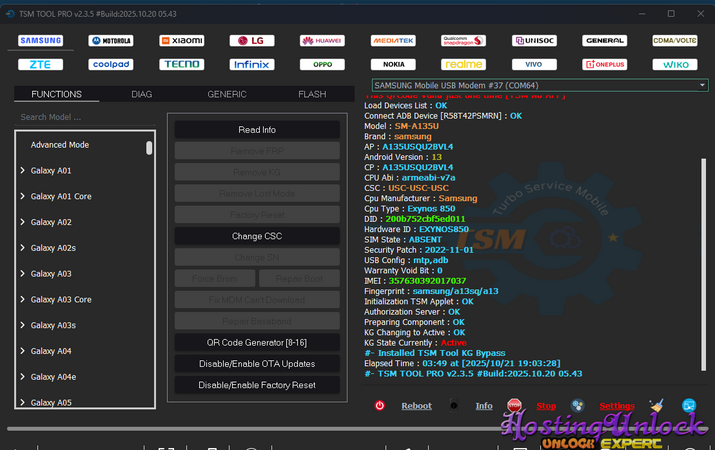Select the Samsung brand logo

40,41
